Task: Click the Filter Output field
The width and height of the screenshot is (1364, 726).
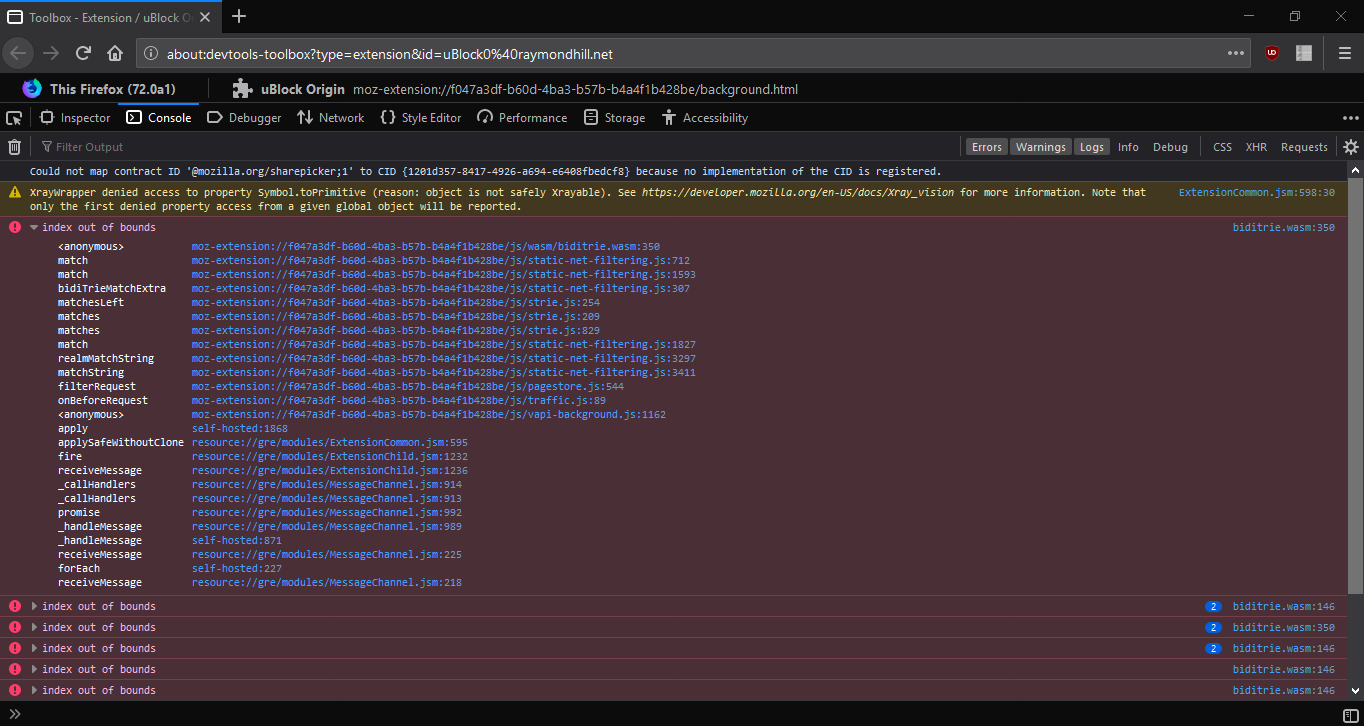Action: click(x=495, y=147)
